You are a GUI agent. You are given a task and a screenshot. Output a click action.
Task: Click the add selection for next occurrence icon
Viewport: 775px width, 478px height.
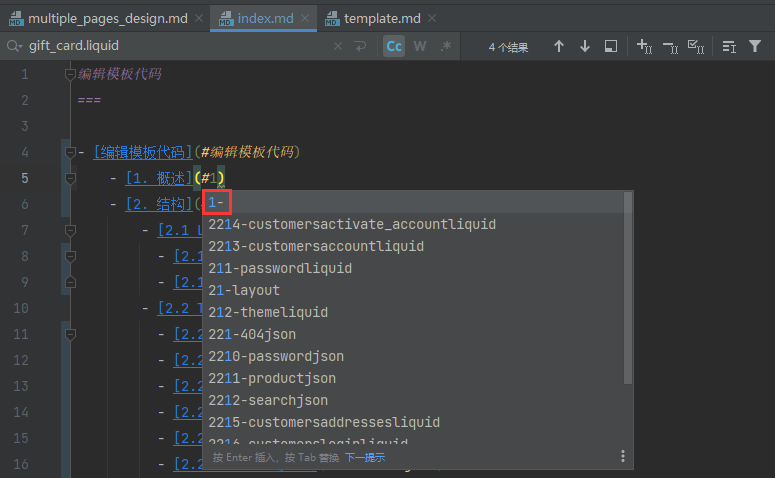(644, 47)
